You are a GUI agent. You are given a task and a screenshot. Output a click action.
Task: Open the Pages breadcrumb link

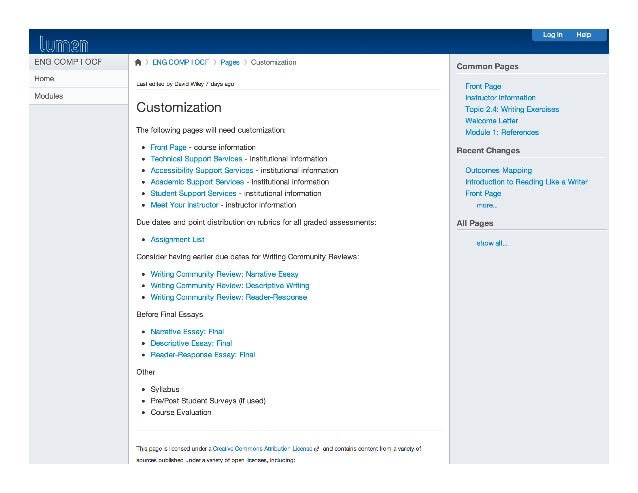click(x=229, y=62)
